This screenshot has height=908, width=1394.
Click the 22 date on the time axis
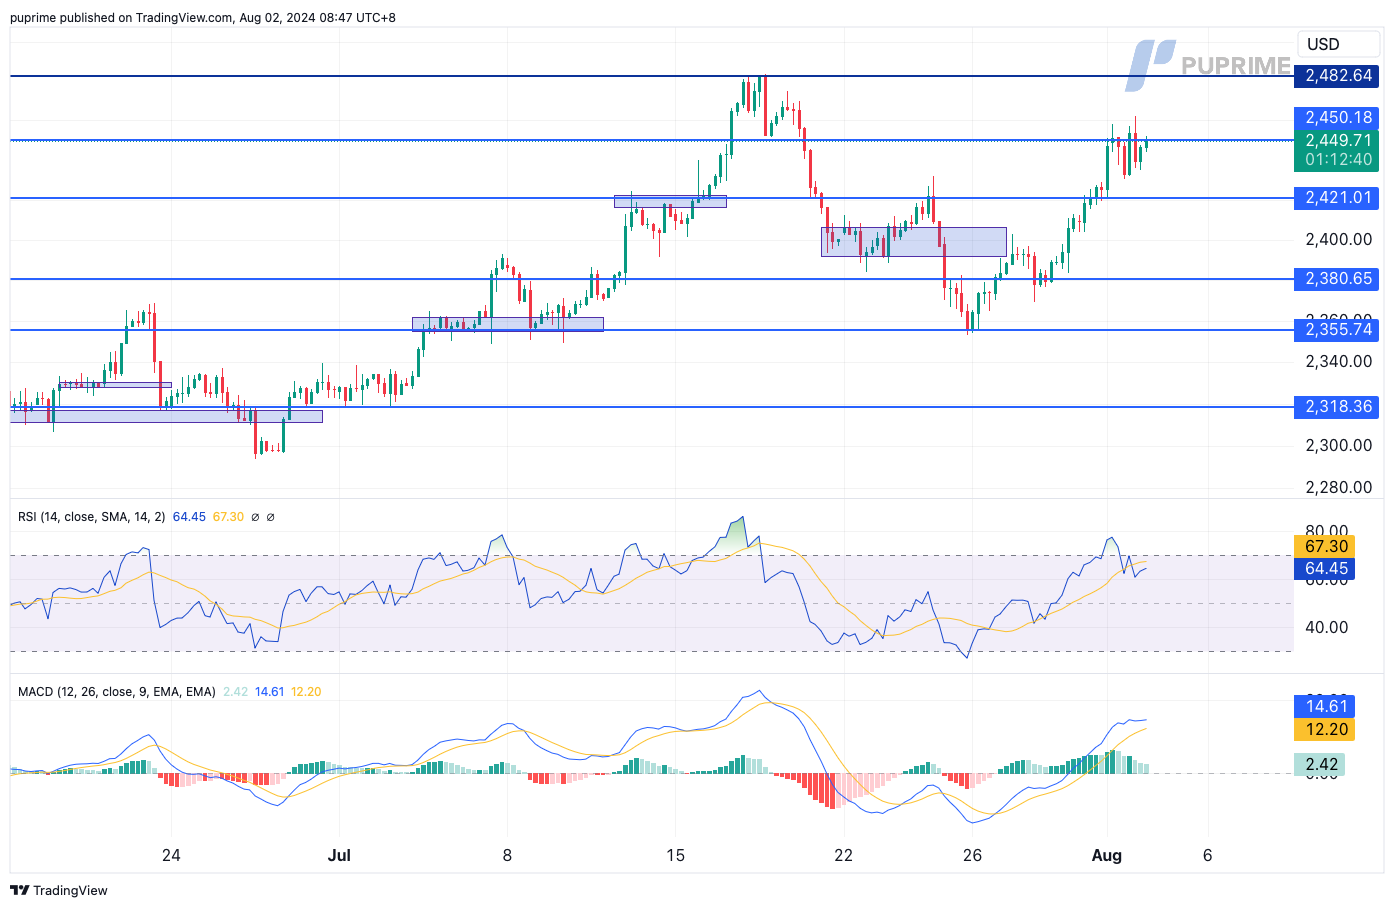tap(844, 855)
